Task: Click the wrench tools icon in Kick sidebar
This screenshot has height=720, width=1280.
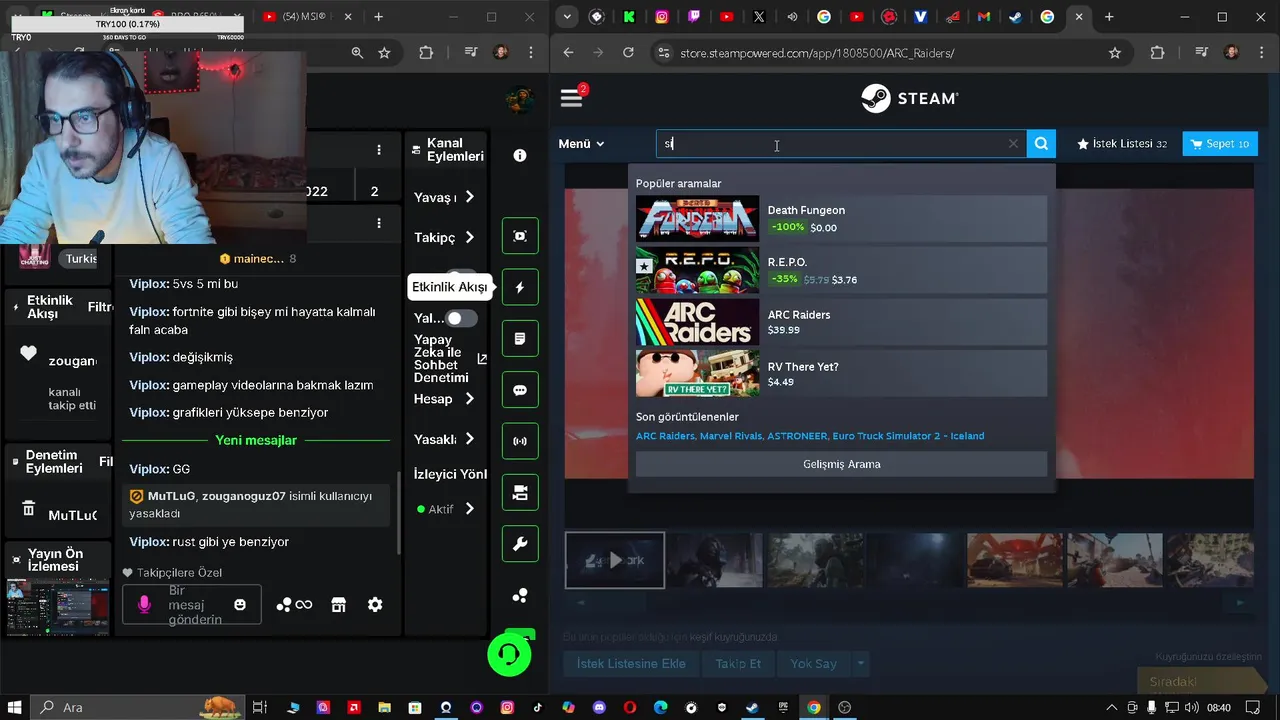Action: pos(520,544)
